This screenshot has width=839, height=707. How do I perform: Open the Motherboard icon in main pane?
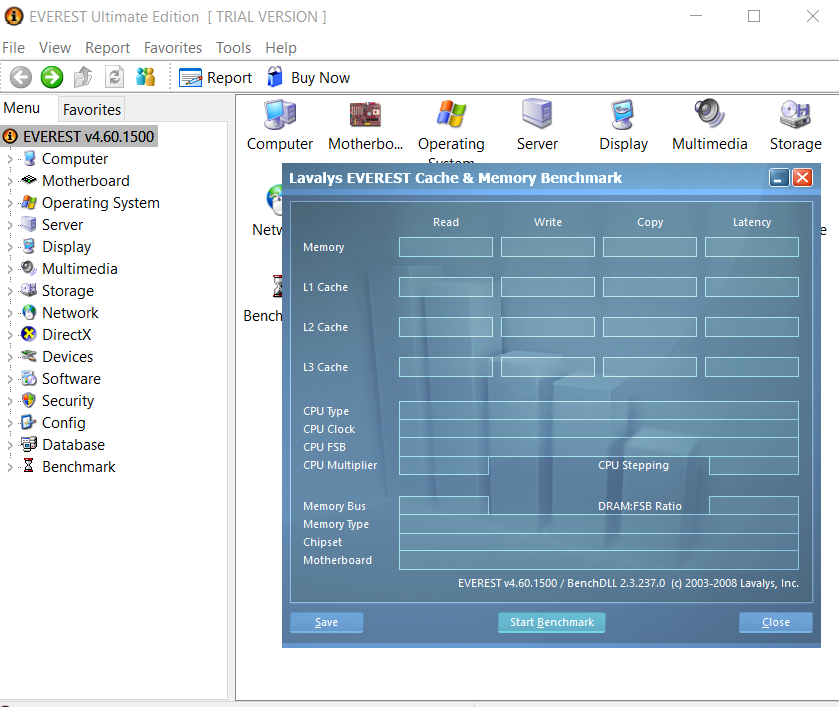365,115
